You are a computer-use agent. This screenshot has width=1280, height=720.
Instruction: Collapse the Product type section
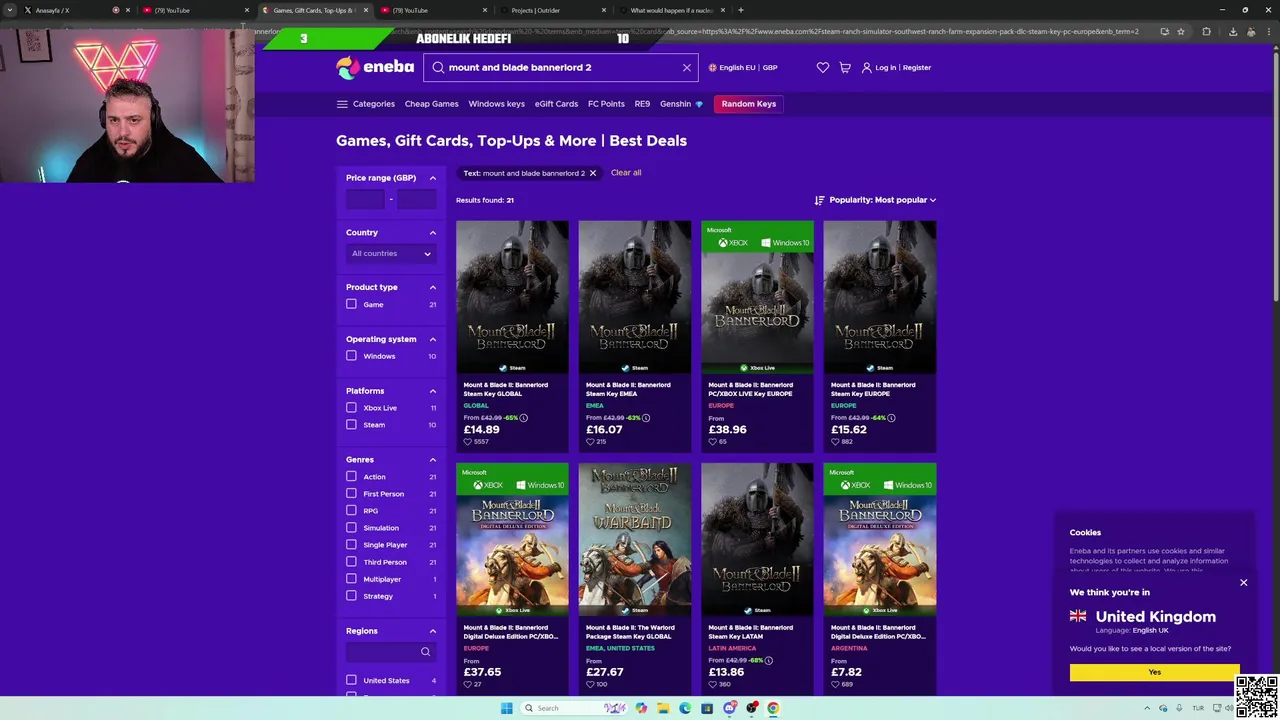click(433, 288)
